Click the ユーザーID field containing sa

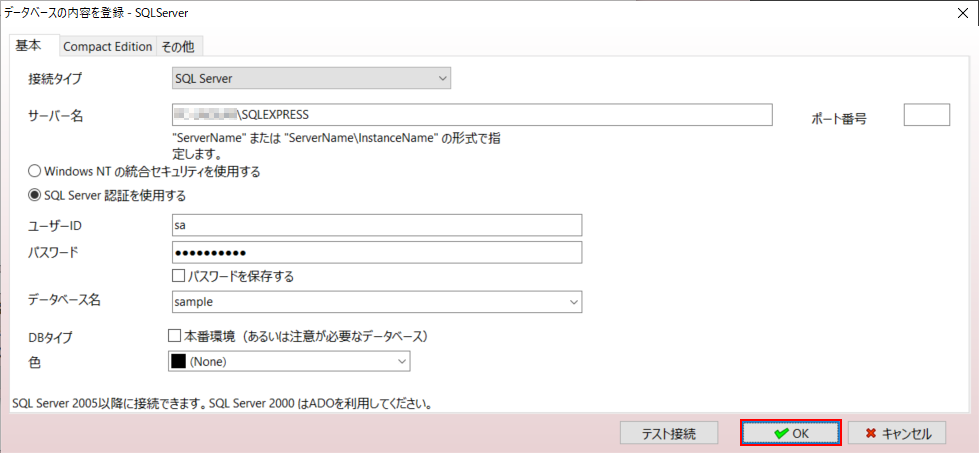click(x=376, y=225)
